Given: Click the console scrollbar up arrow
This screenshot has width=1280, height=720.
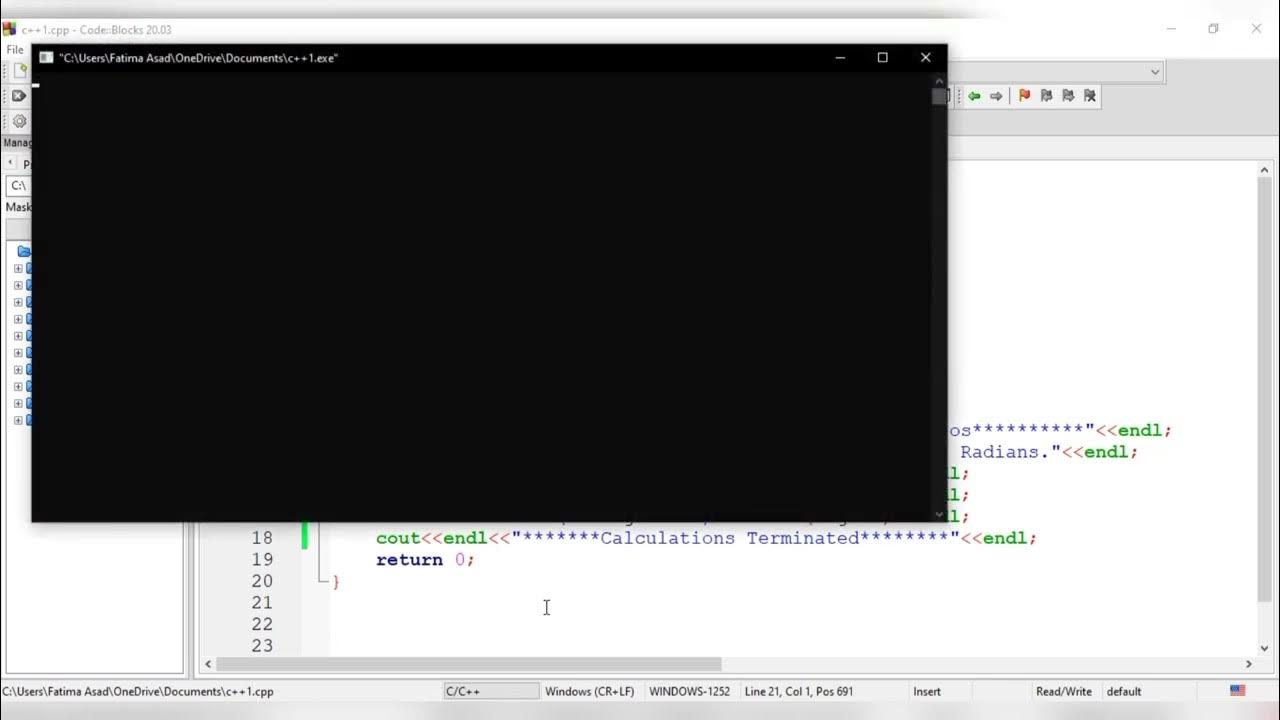Looking at the screenshot, I should [939, 80].
